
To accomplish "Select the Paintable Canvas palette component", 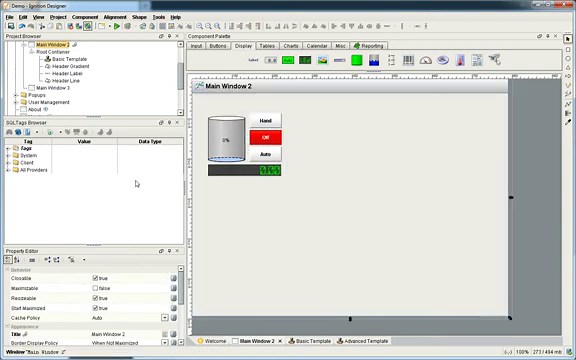I will tap(494, 59).
